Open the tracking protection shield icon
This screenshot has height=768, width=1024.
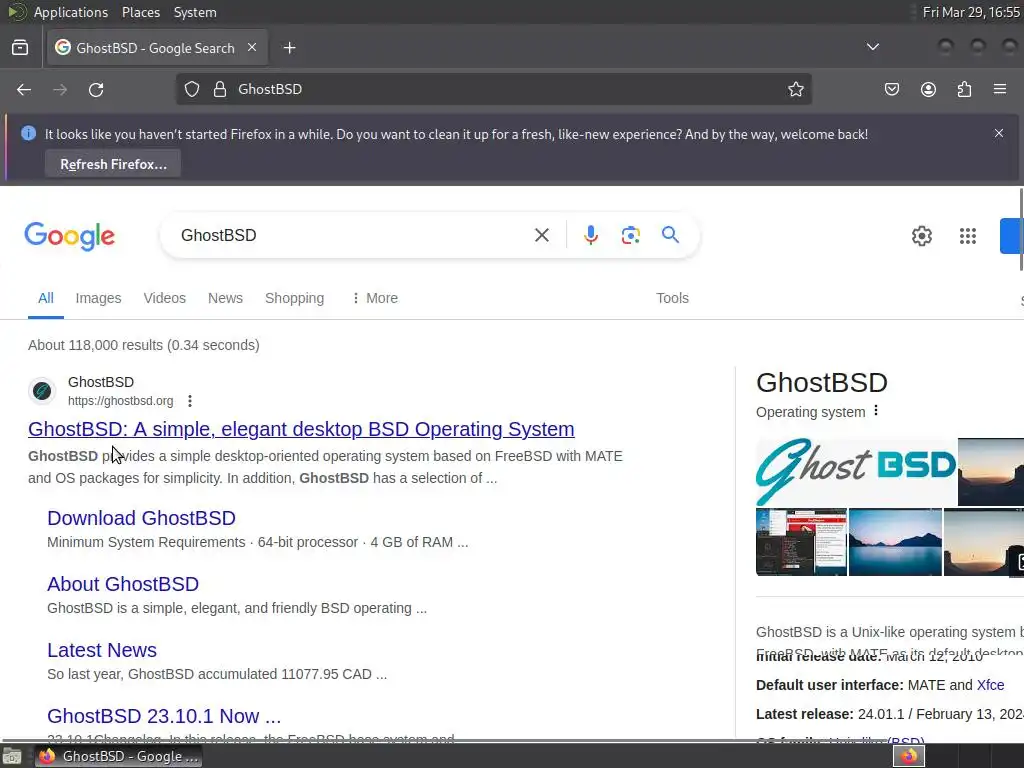tap(191, 89)
